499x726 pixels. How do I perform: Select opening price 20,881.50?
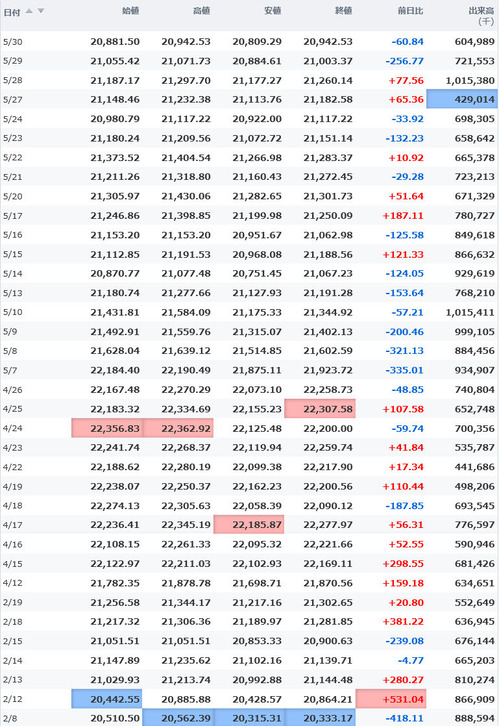115,42
